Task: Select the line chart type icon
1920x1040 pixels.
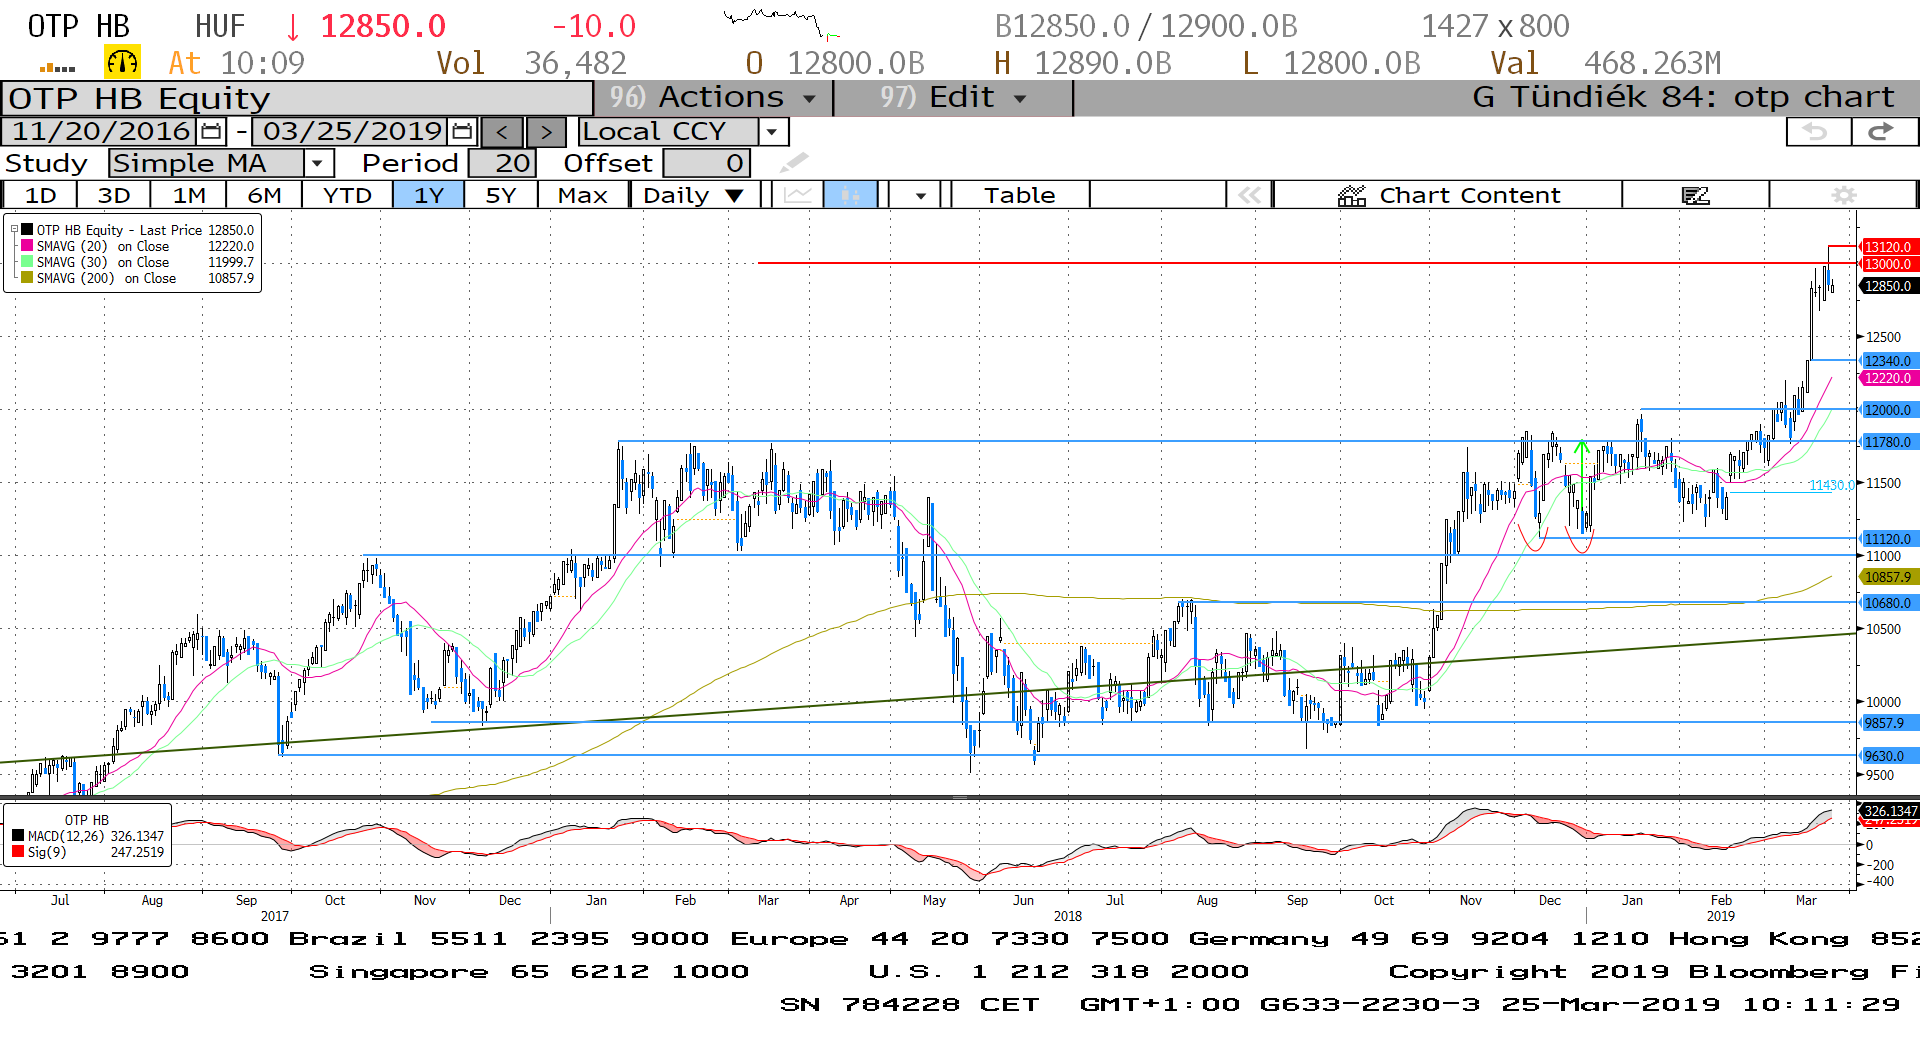Action: (x=797, y=195)
